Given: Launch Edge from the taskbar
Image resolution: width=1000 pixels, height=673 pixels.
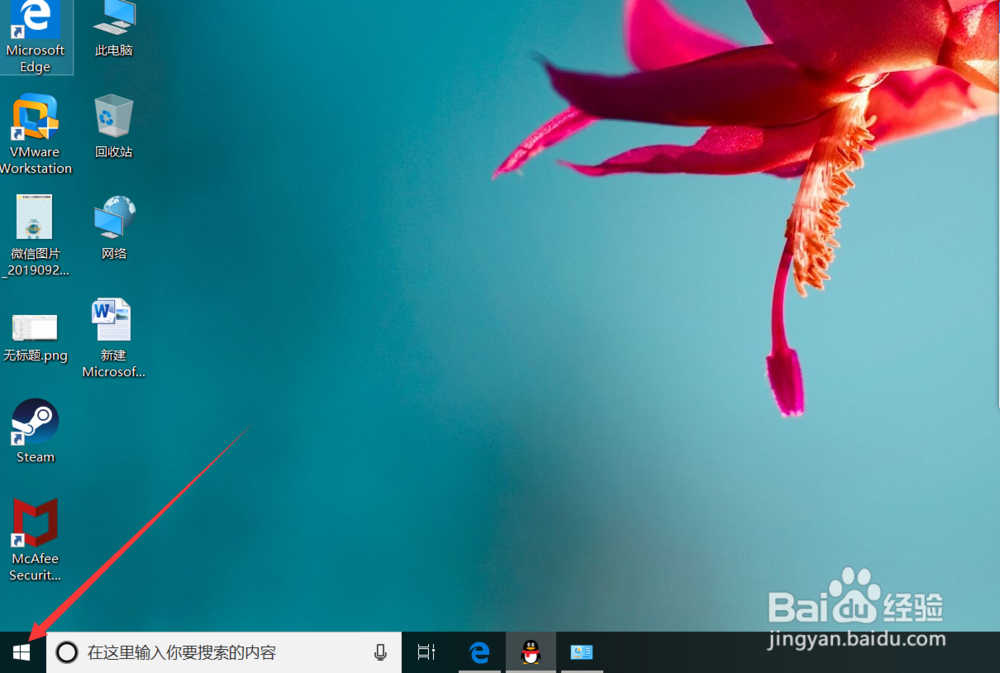Looking at the screenshot, I should (479, 652).
